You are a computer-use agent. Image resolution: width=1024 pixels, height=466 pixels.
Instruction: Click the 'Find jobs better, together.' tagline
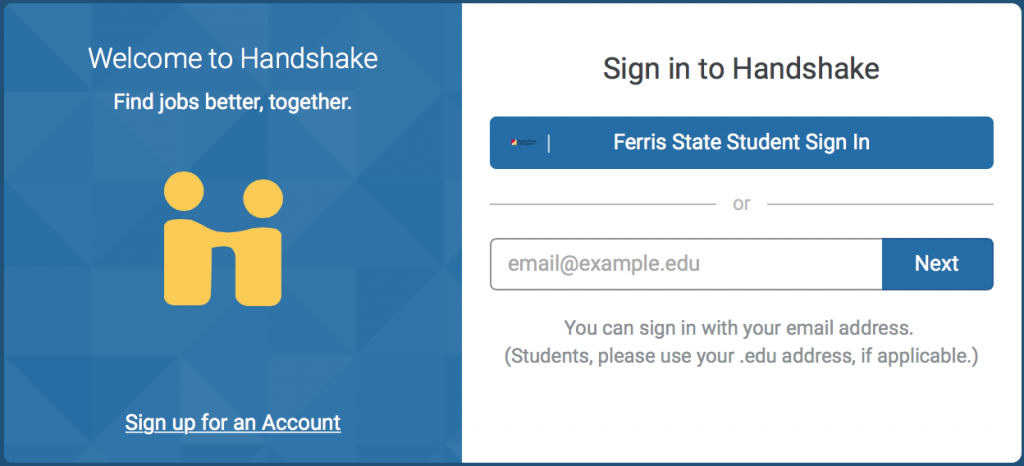pyautogui.click(x=233, y=102)
